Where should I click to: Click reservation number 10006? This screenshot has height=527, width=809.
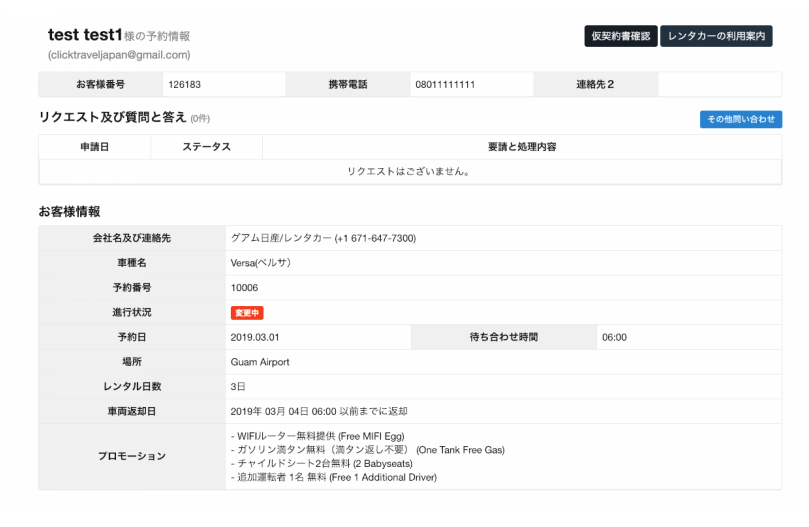point(245,288)
